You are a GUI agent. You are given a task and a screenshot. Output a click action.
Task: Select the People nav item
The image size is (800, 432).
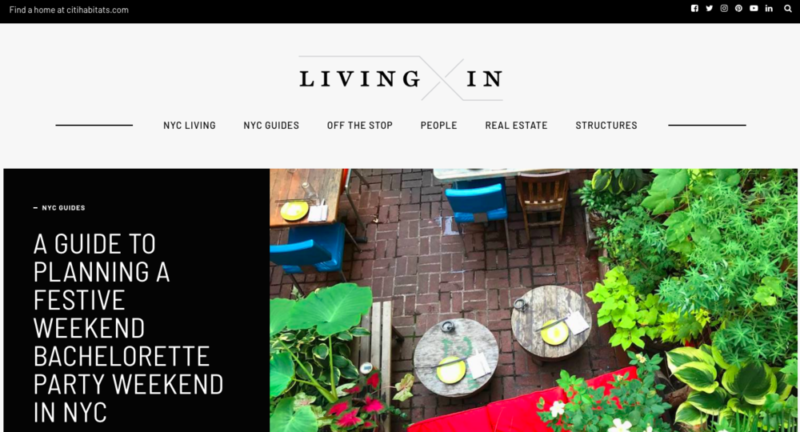[439, 125]
